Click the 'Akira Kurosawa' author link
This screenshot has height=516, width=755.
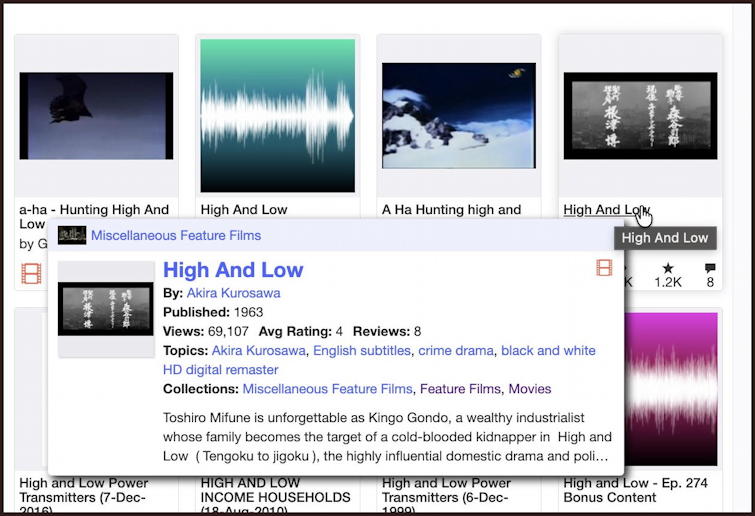pyautogui.click(x=234, y=293)
